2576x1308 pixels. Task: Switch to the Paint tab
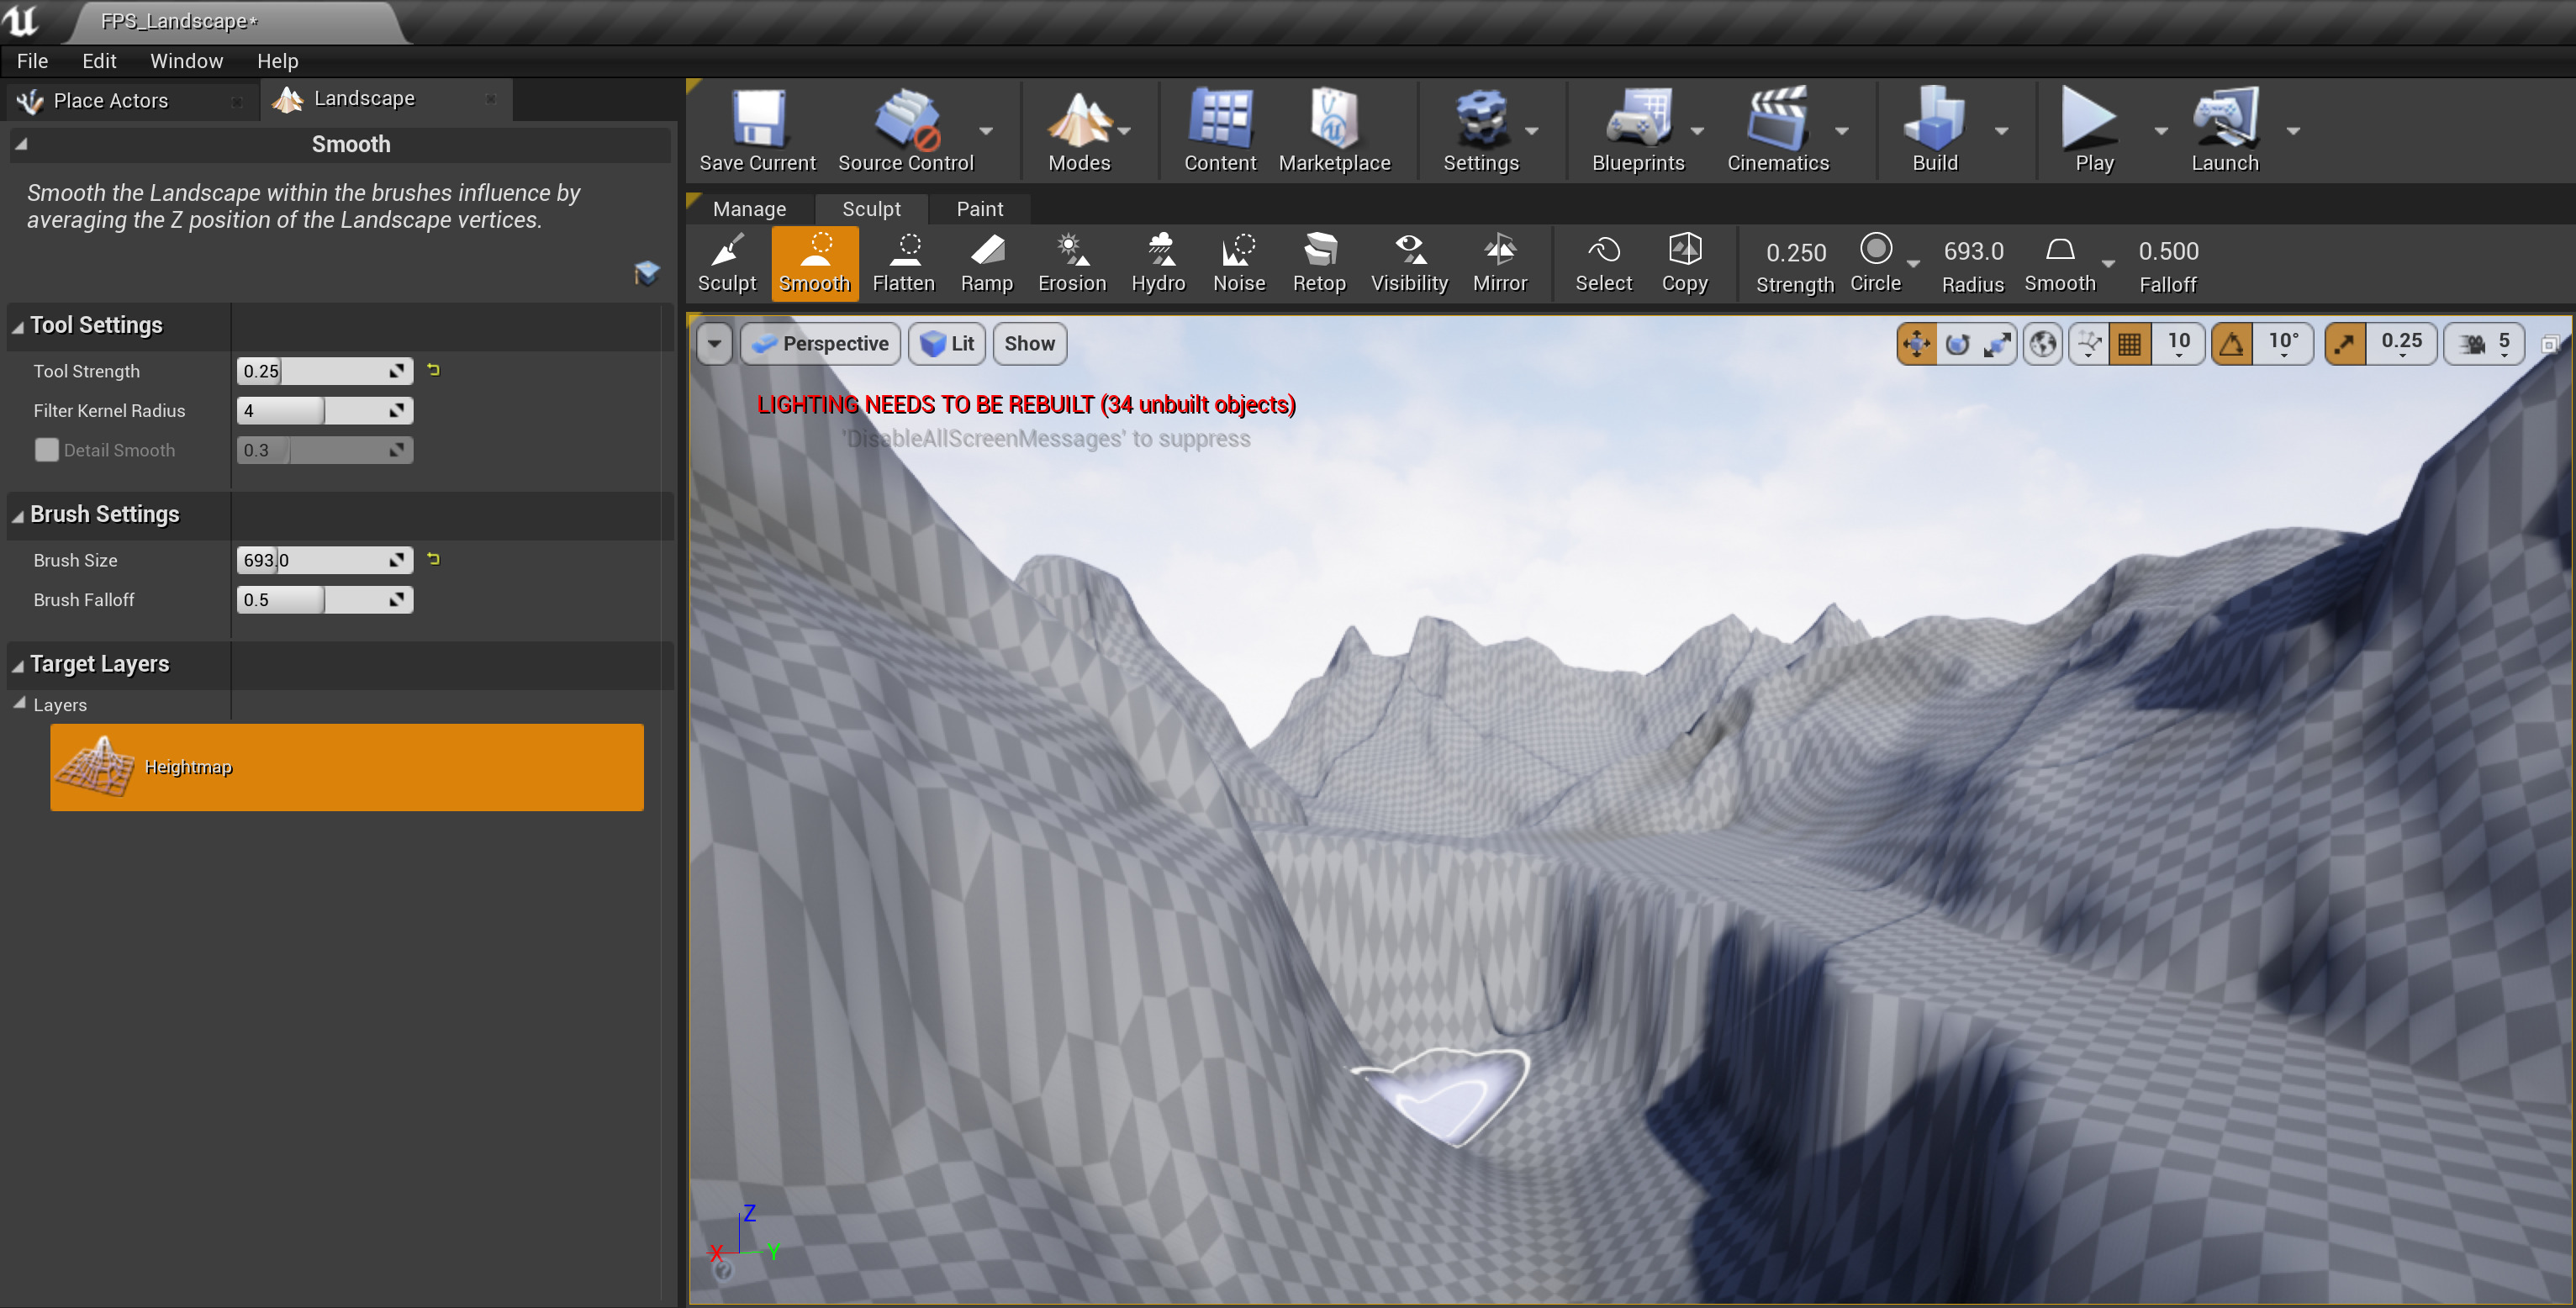click(979, 208)
